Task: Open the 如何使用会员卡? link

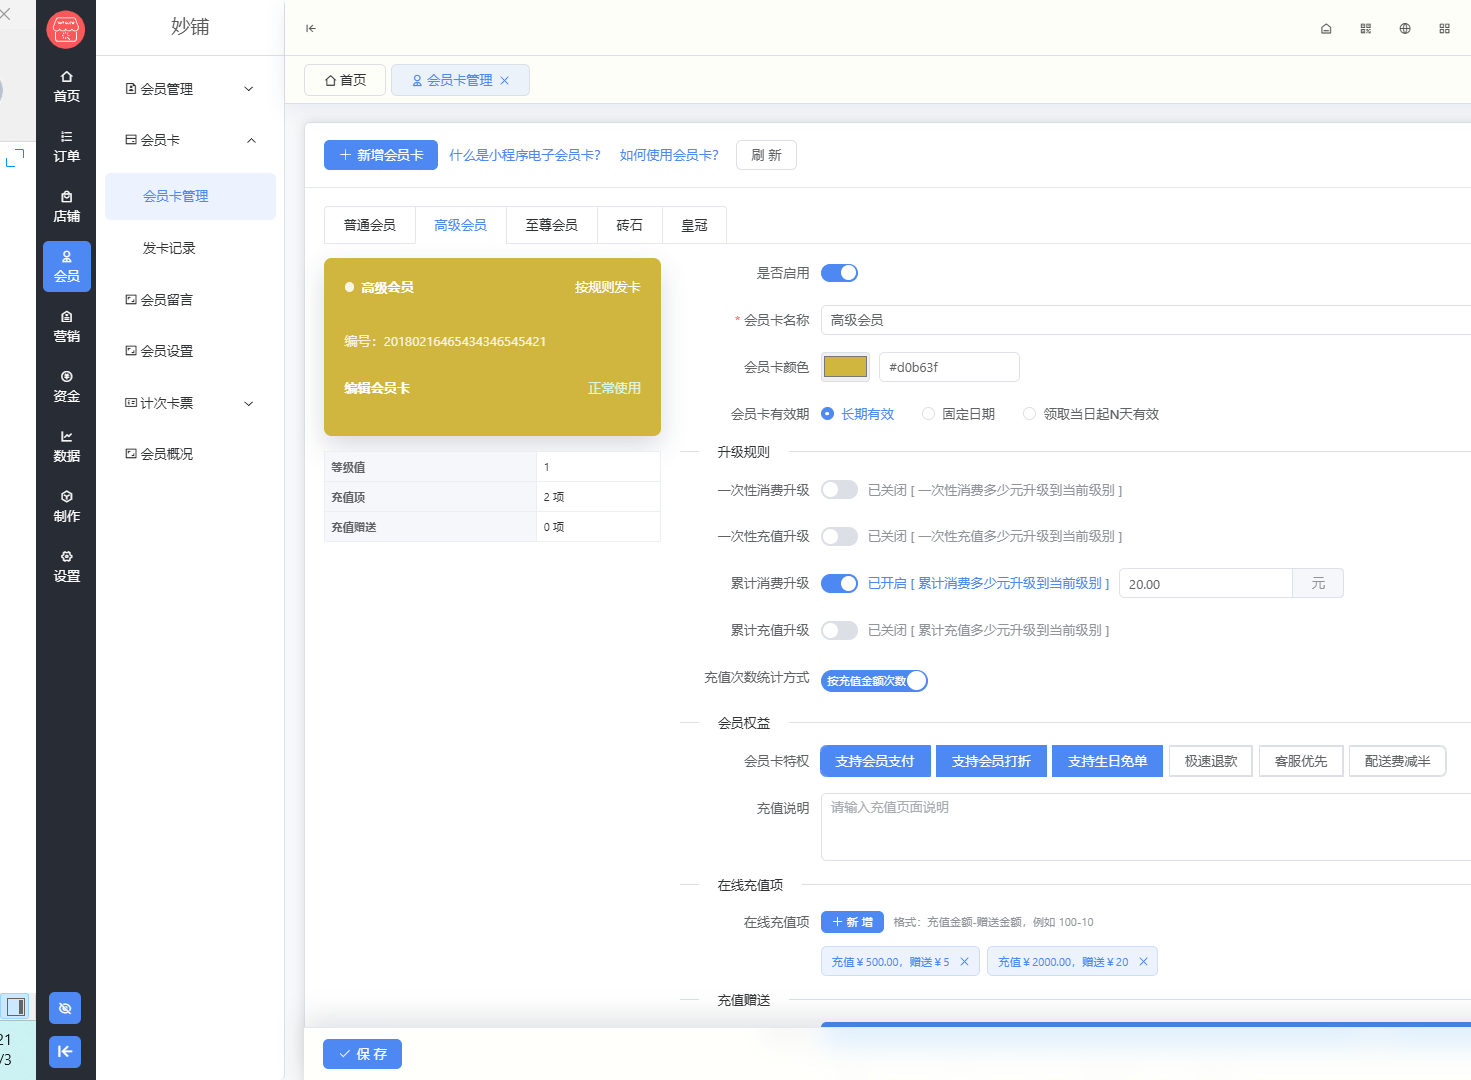Action: tap(669, 155)
